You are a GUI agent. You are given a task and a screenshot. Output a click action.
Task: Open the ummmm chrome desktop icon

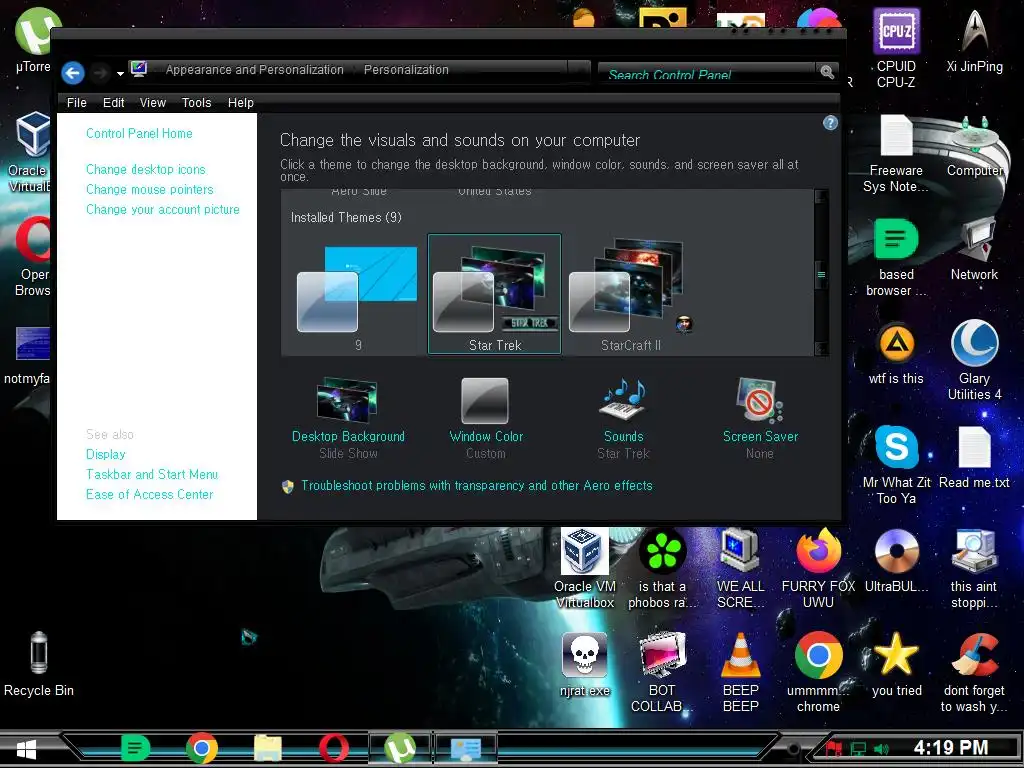[818, 673]
